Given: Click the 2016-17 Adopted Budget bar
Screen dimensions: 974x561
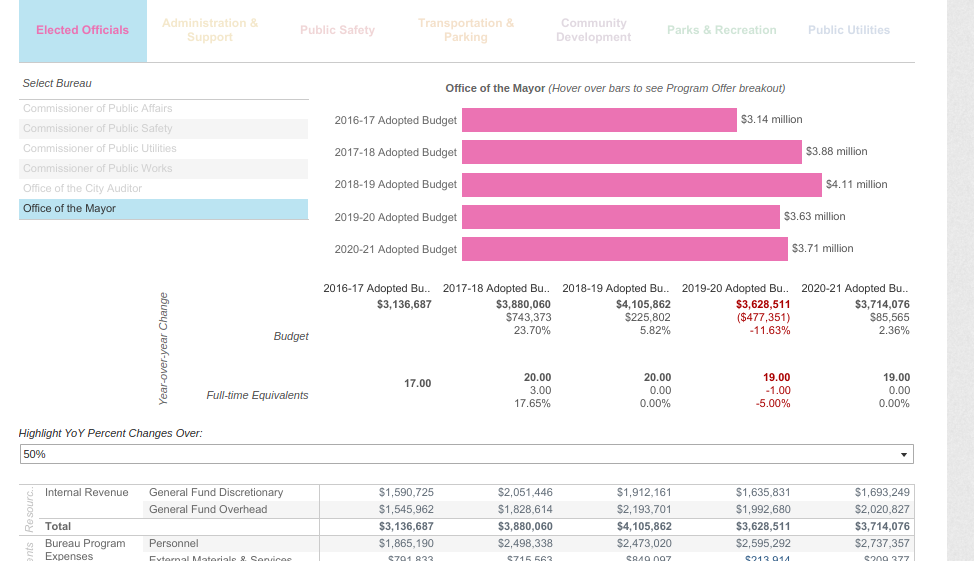Looking at the screenshot, I should click(599, 120).
